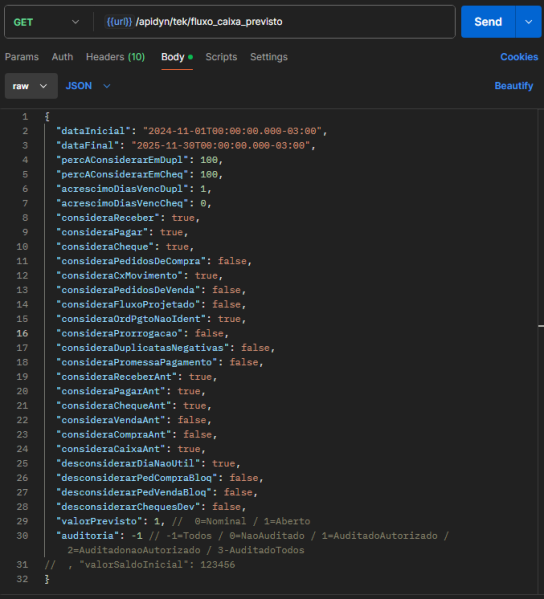The height and width of the screenshot is (599, 544).
Task: Click the consideraCheque key
Action: click(105, 247)
